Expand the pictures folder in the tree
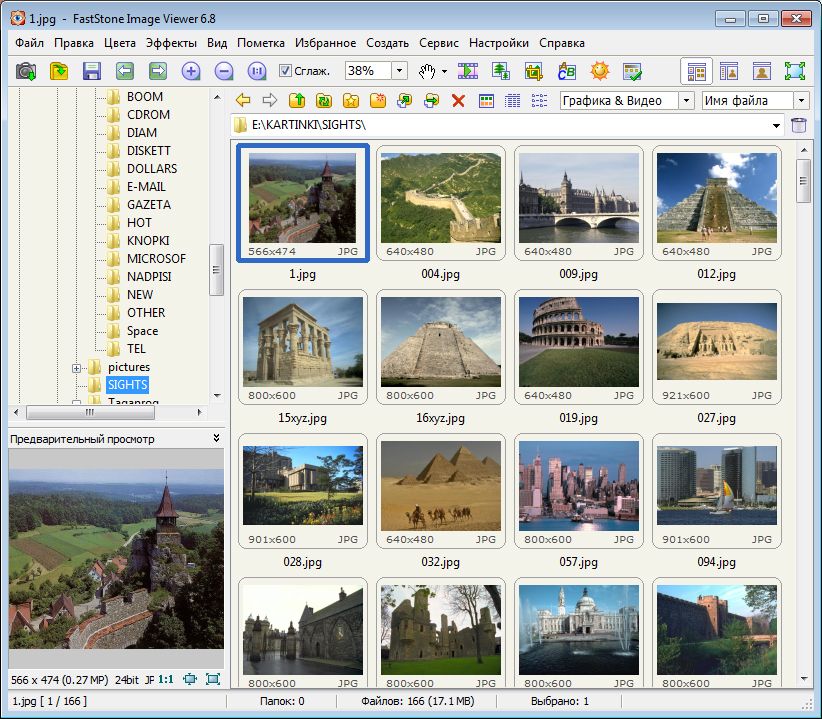822x719 pixels. coord(77,368)
